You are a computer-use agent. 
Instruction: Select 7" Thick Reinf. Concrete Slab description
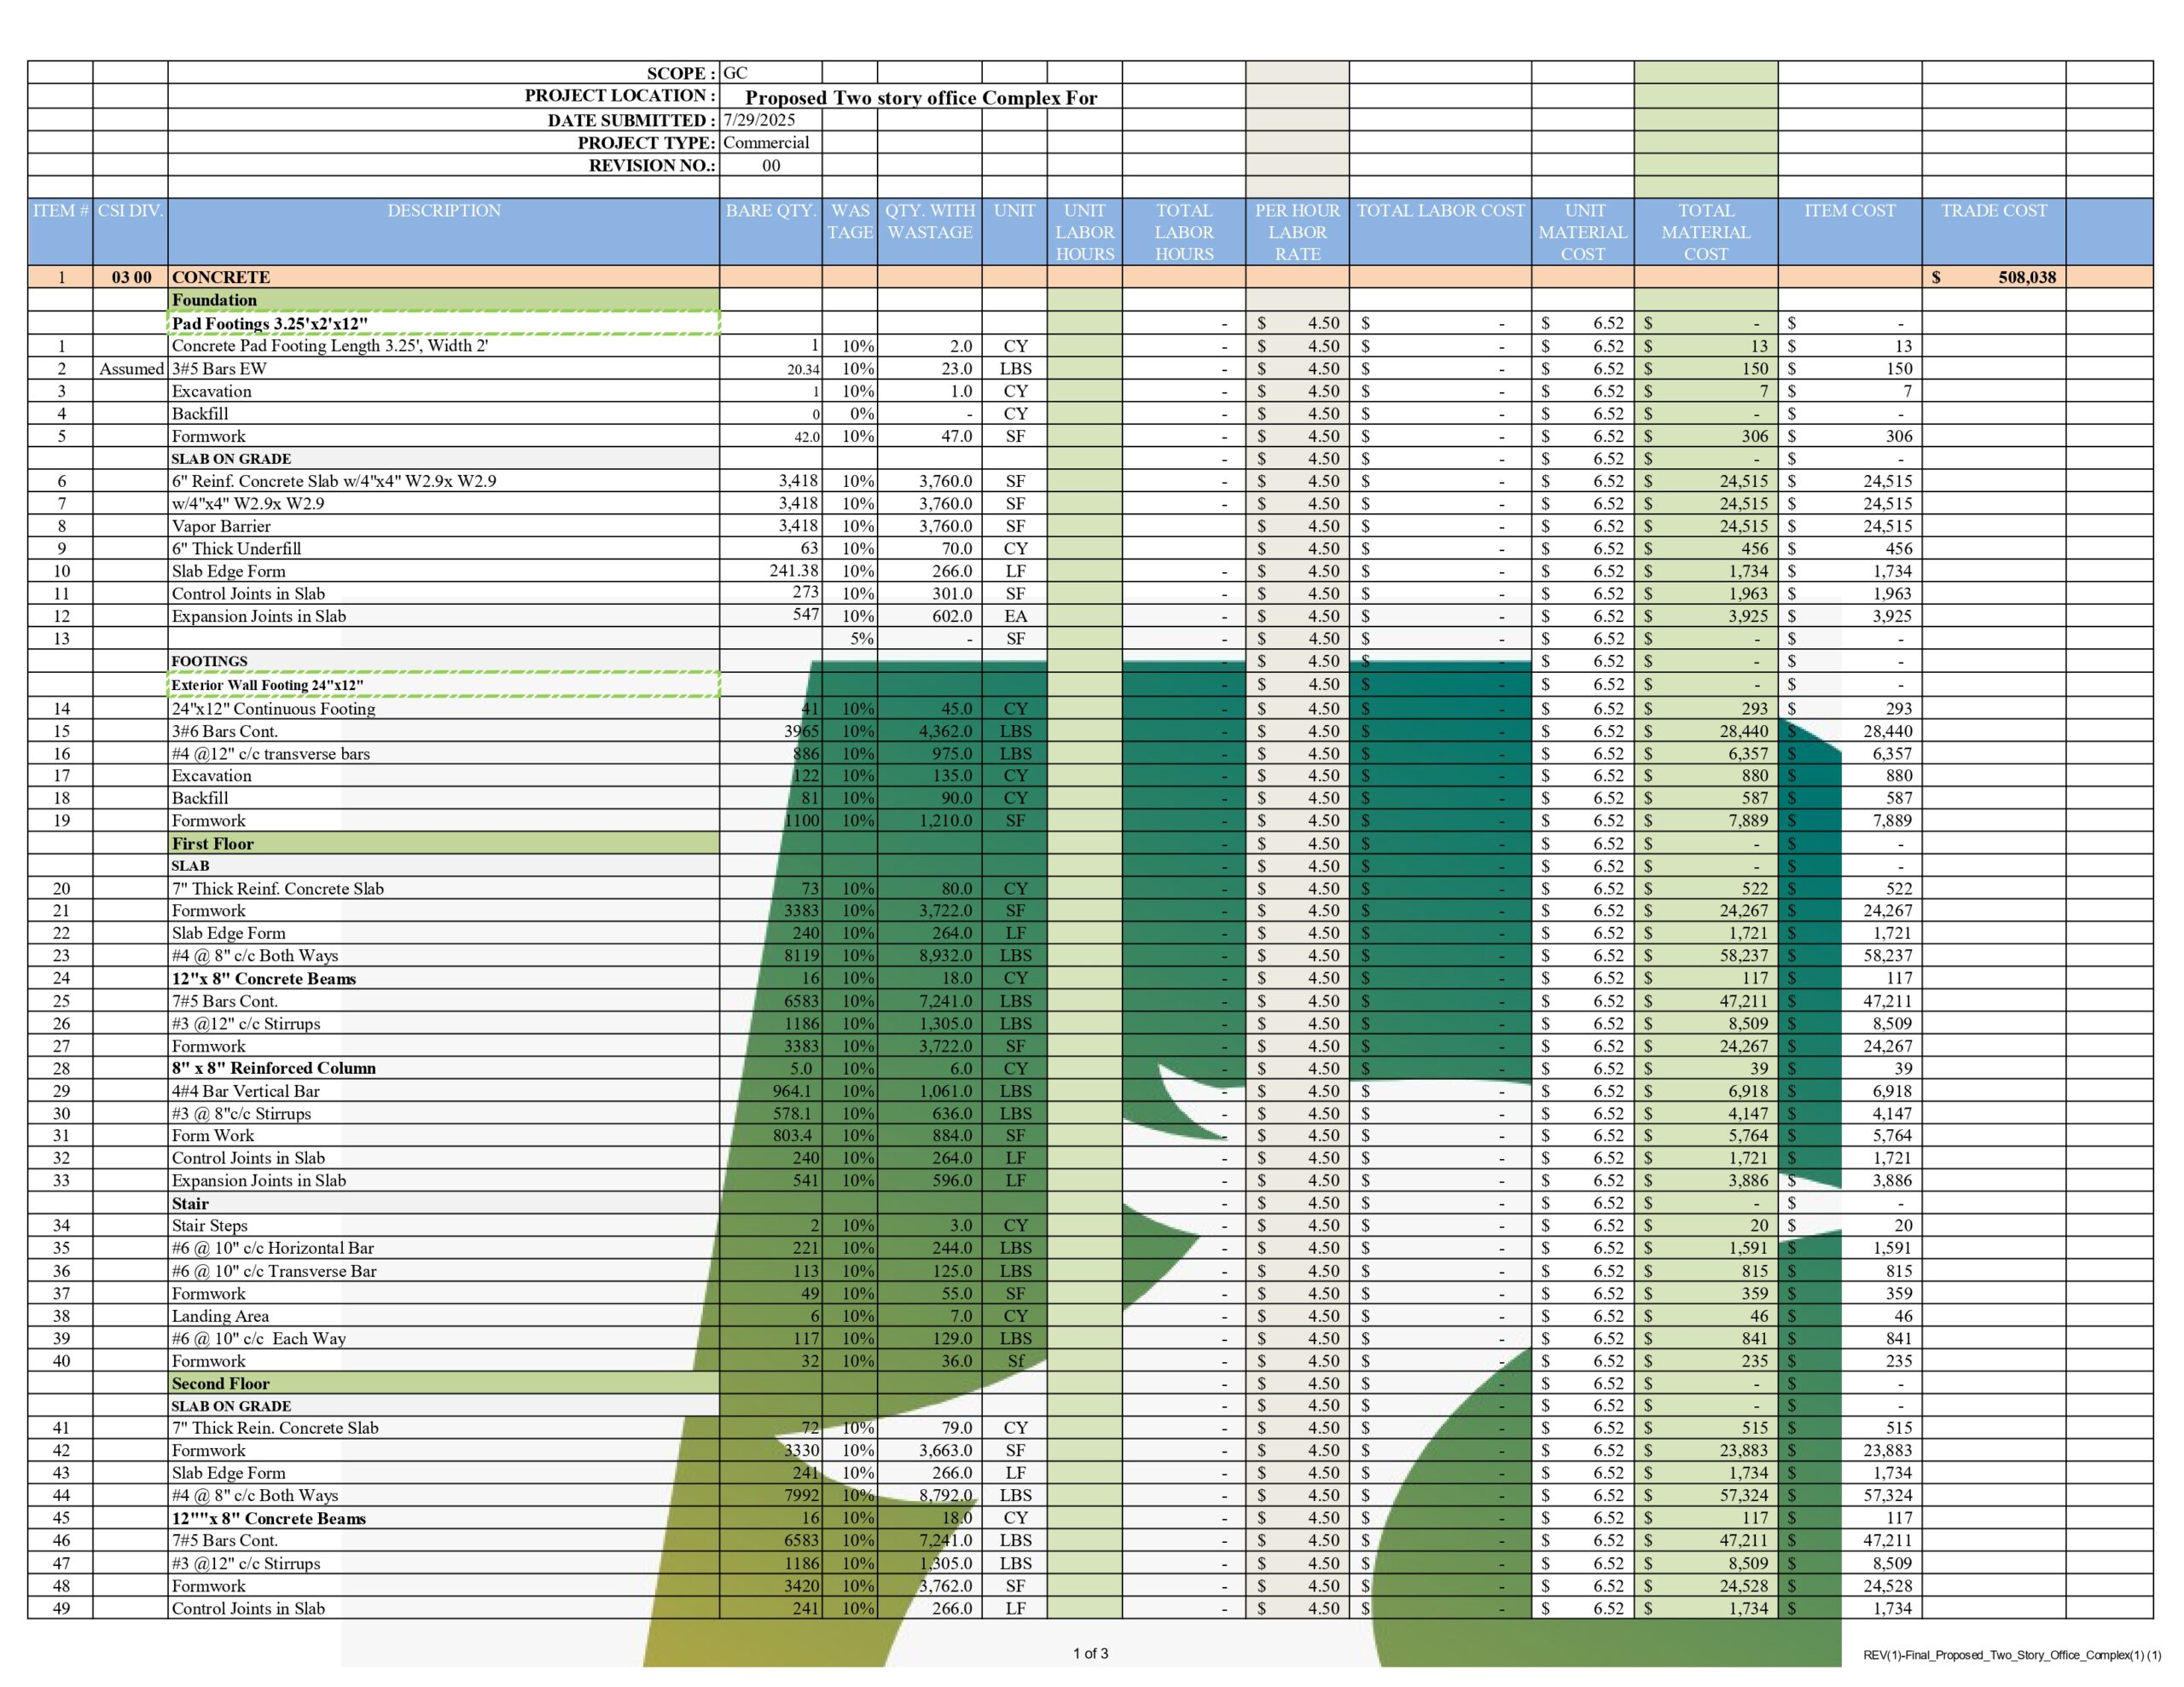pos(277,888)
